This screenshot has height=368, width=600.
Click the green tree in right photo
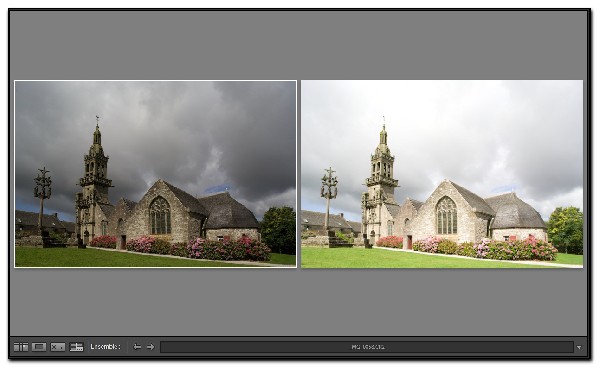click(565, 230)
